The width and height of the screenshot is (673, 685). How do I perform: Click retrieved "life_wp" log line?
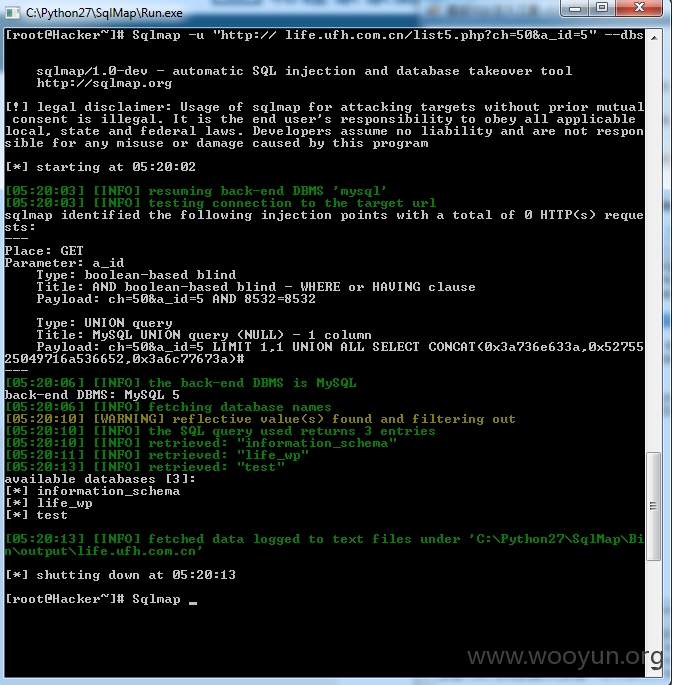click(x=157, y=455)
